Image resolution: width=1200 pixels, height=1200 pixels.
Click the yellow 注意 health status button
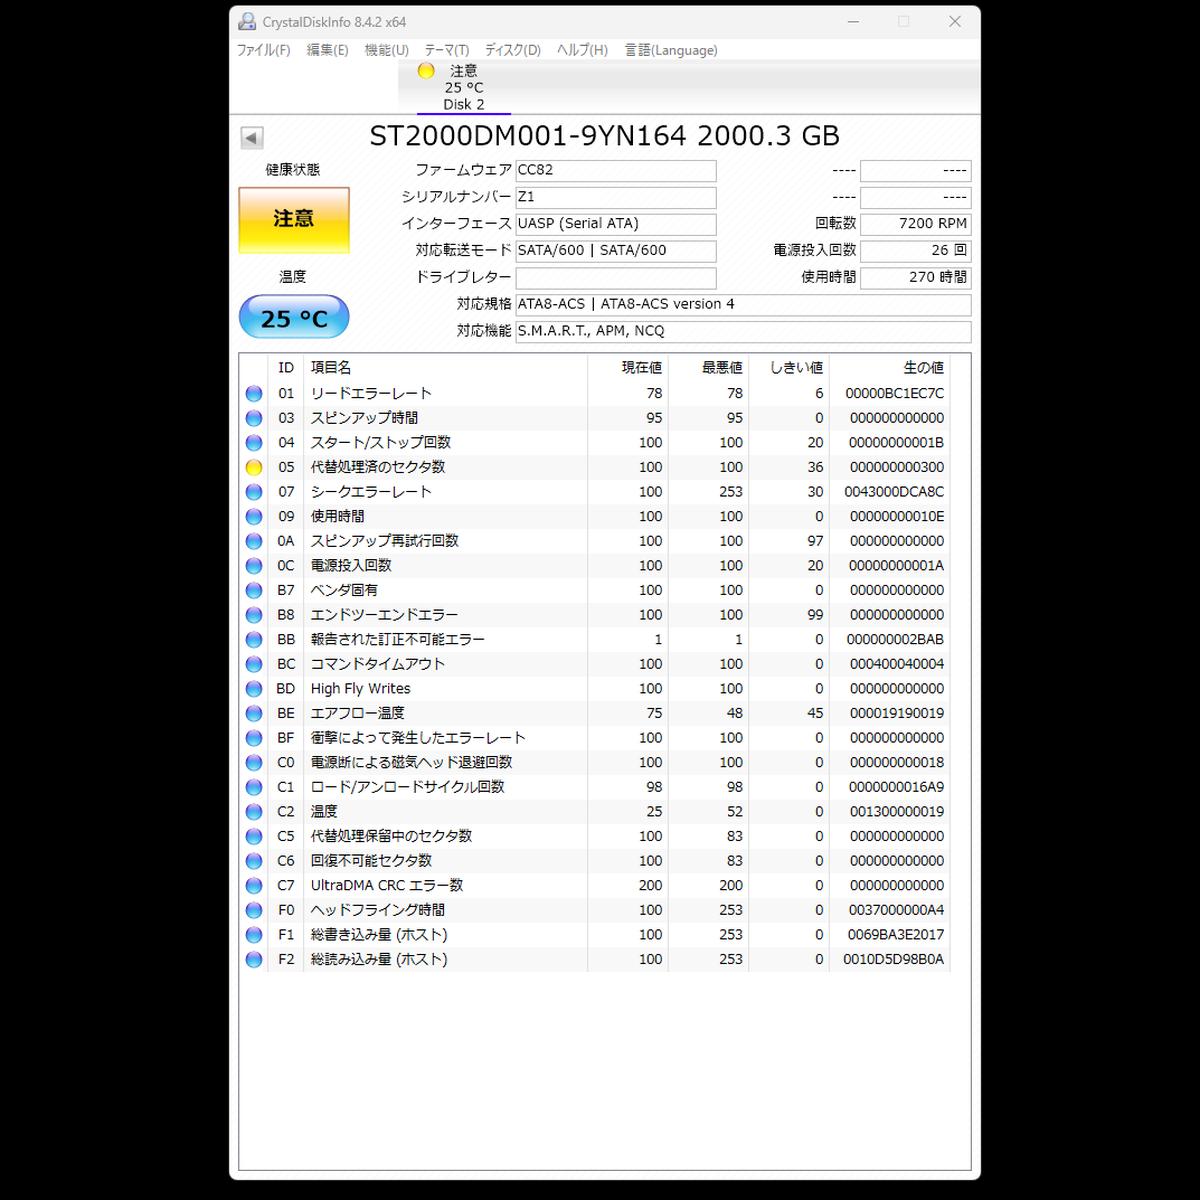[x=294, y=219]
